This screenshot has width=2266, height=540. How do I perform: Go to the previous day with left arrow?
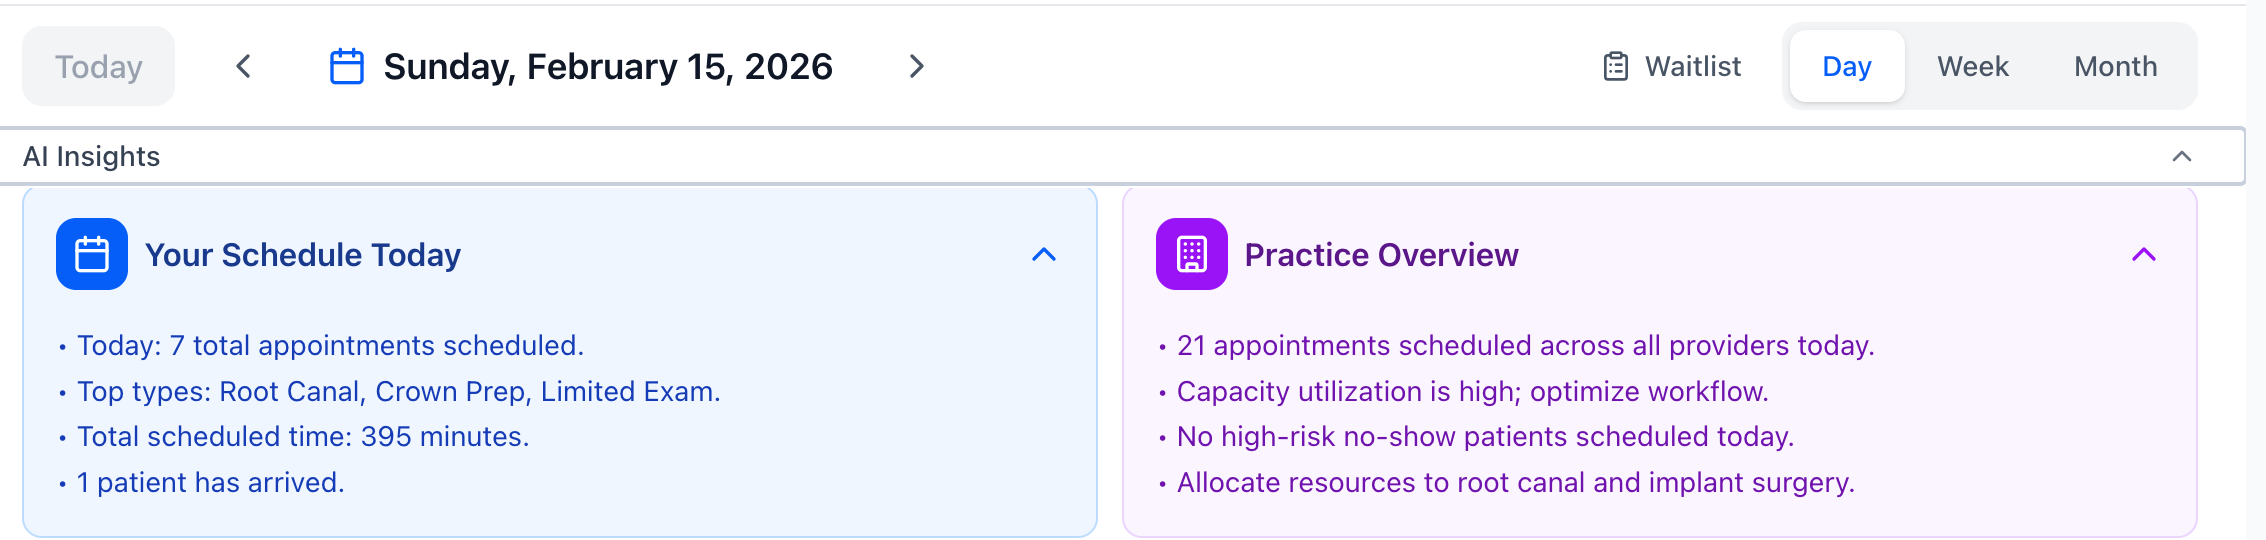243,67
